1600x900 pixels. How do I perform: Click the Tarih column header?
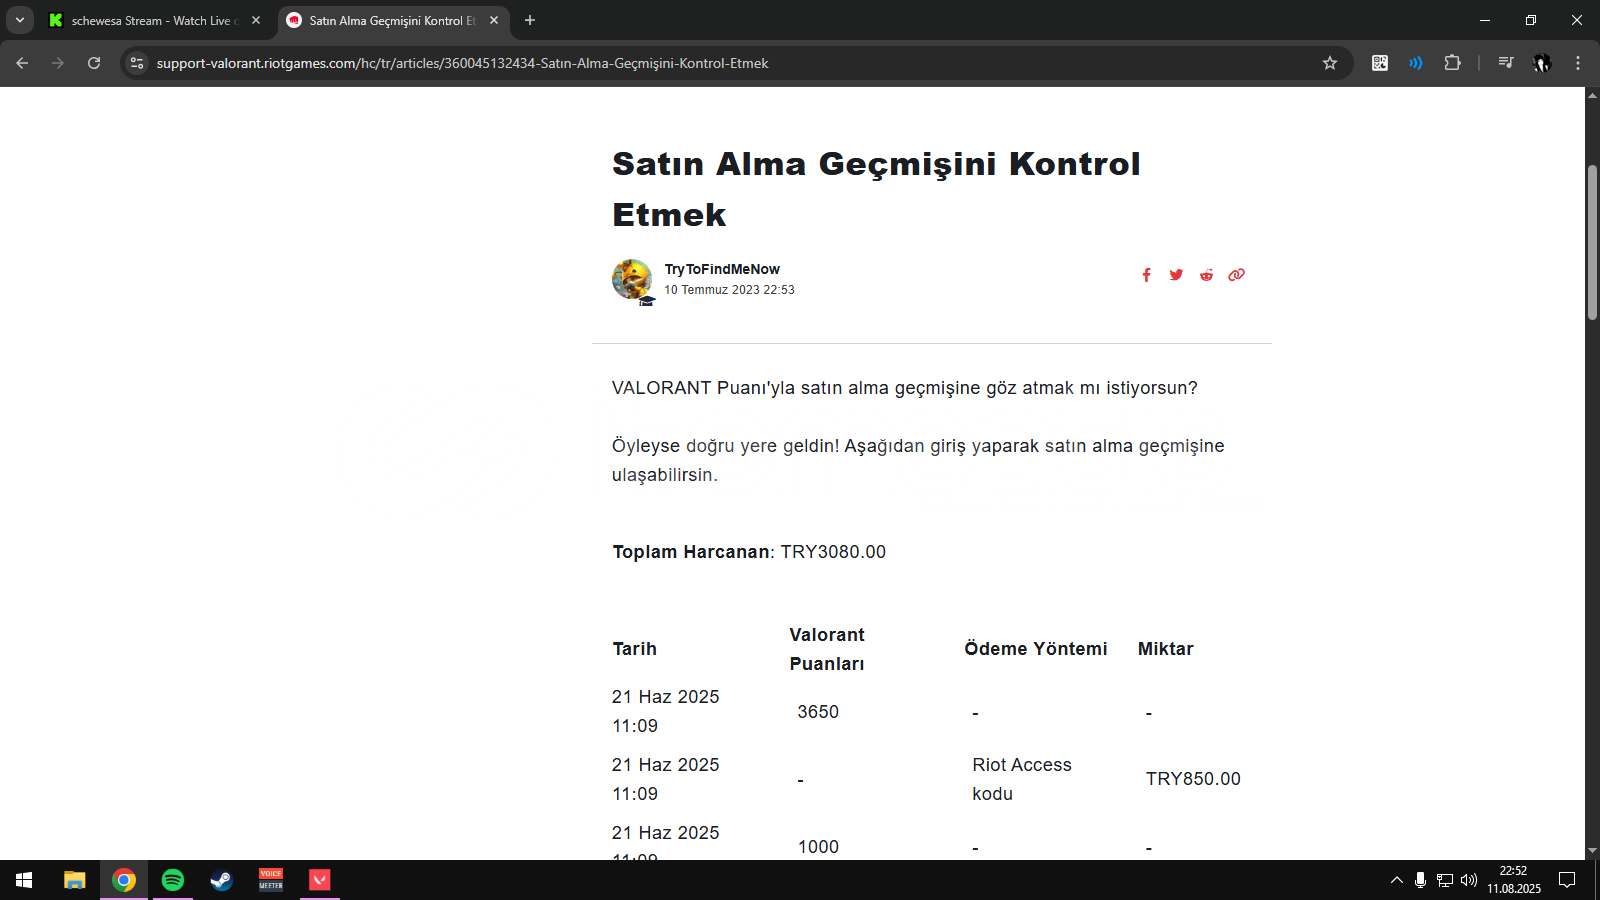tap(635, 649)
